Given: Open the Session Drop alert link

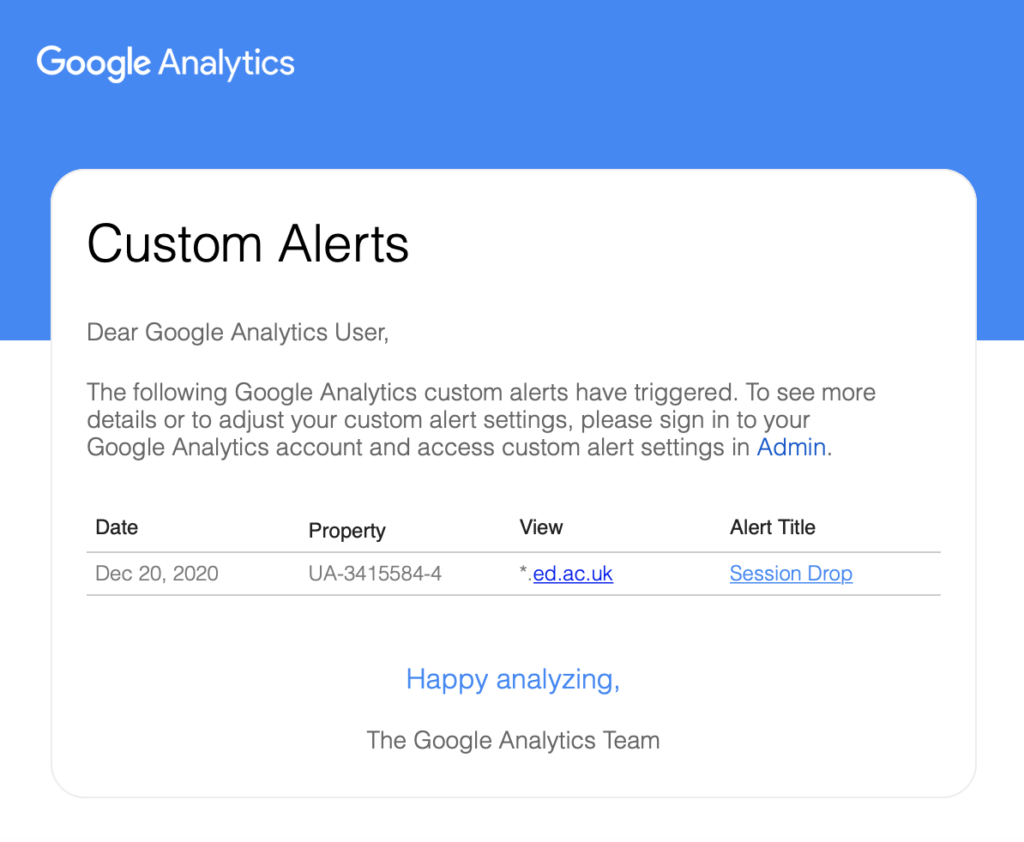Looking at the screenshot, I should click(x=791, y=574).
